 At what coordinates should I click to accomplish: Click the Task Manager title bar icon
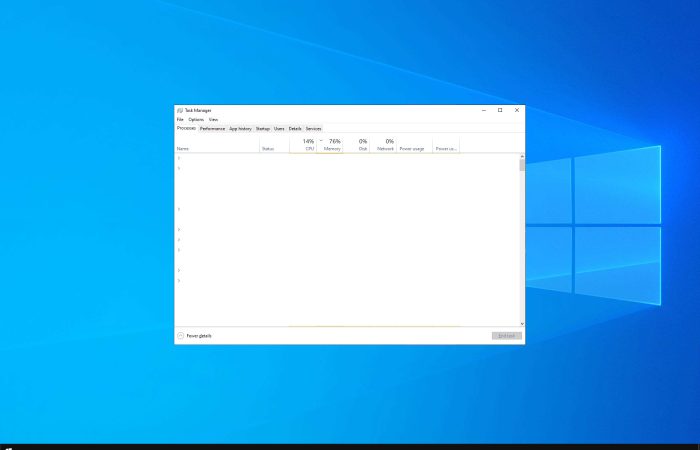[179, 110]
